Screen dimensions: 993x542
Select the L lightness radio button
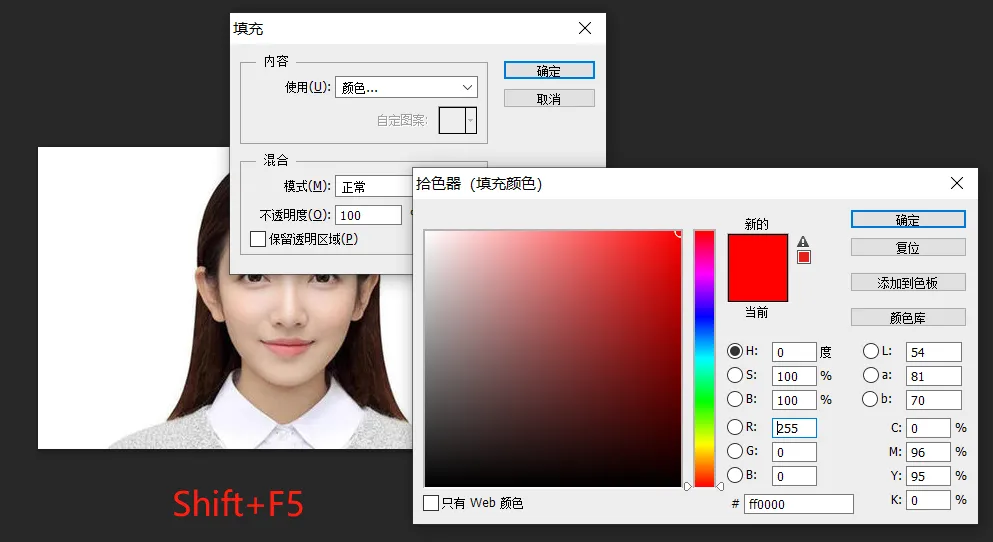coord(870,351)
